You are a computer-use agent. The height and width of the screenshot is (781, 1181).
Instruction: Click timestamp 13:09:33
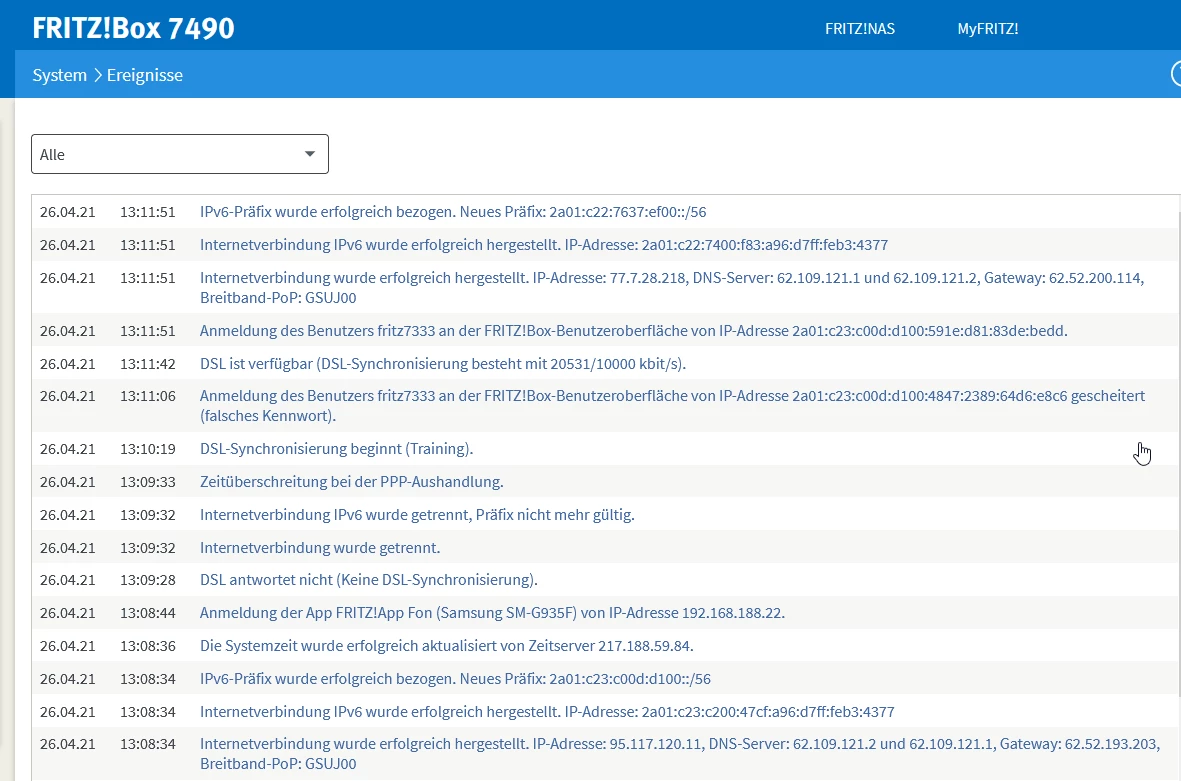[x=148, y=482]
